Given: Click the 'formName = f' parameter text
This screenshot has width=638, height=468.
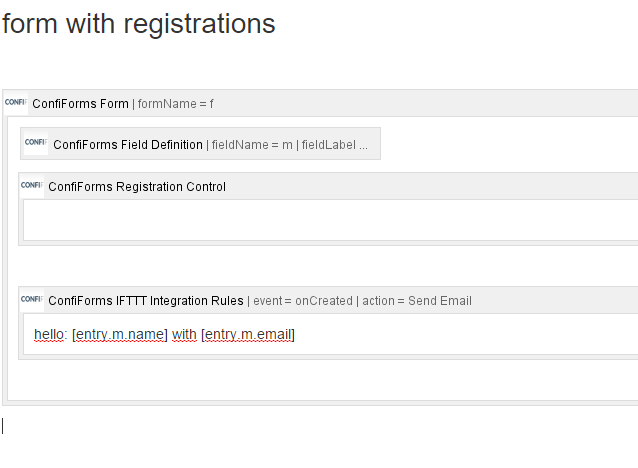Looking at the screenshot, I should coord(175,104).
